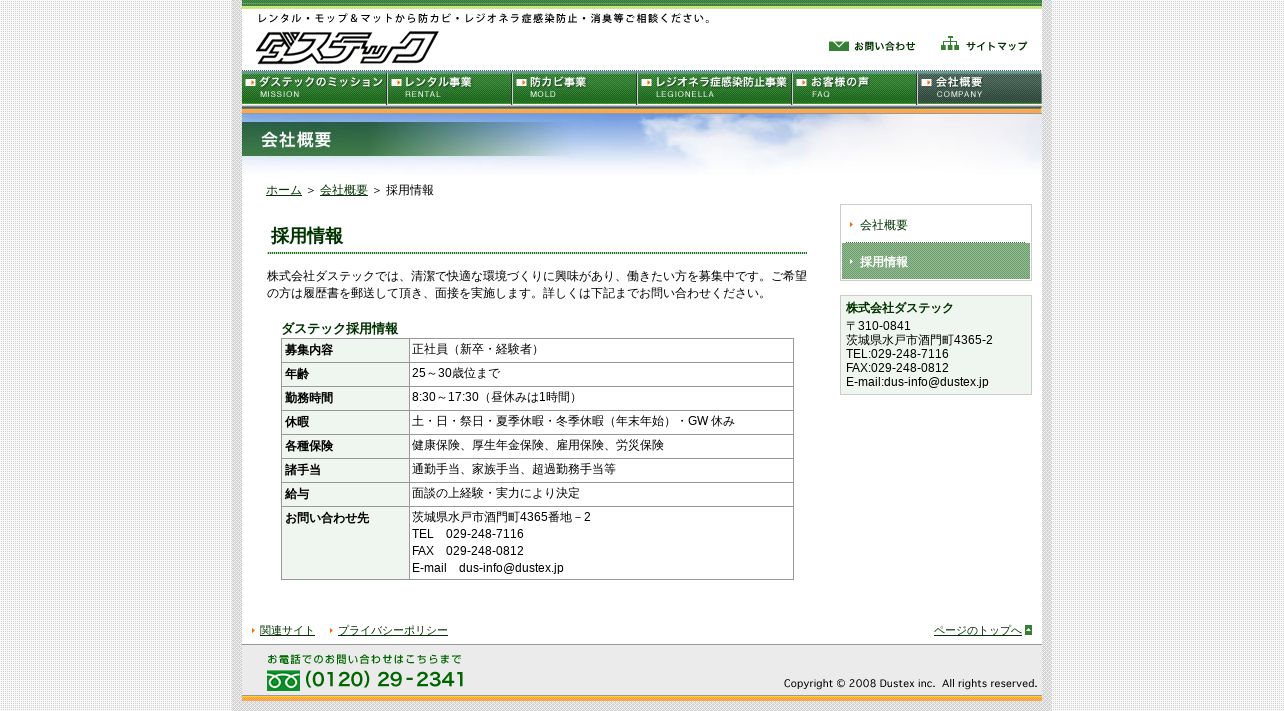Open ダステックのミッション MISSION menu

[x=314, y=88]
